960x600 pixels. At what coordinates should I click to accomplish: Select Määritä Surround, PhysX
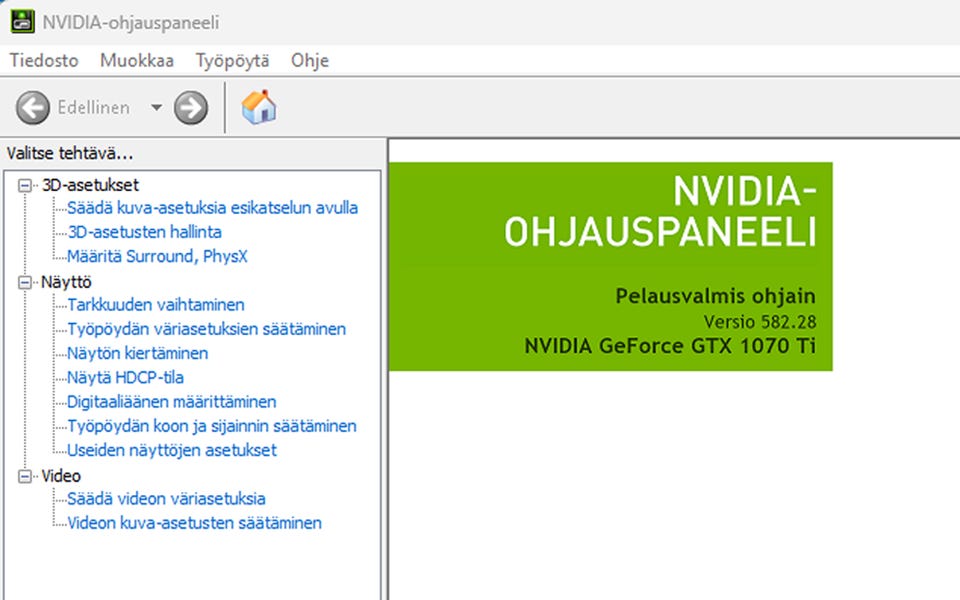157,256
